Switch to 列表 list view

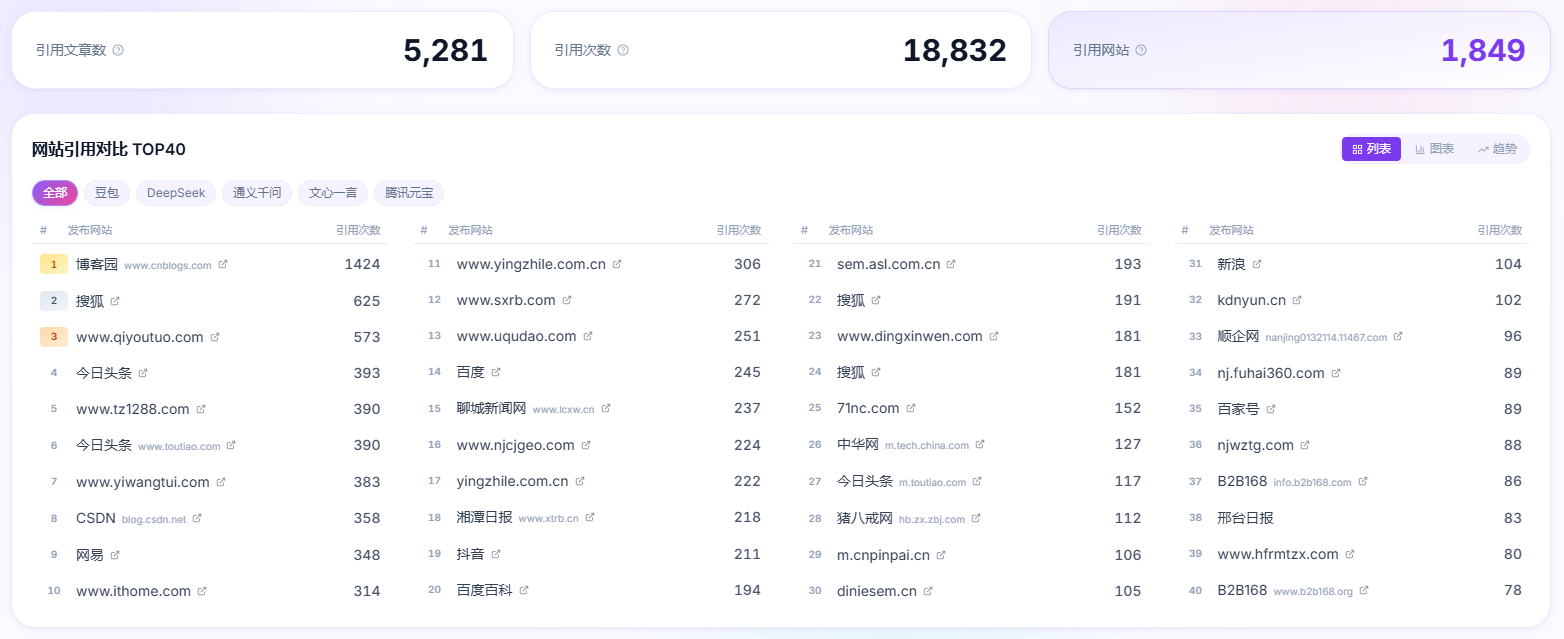point(1371,149)
